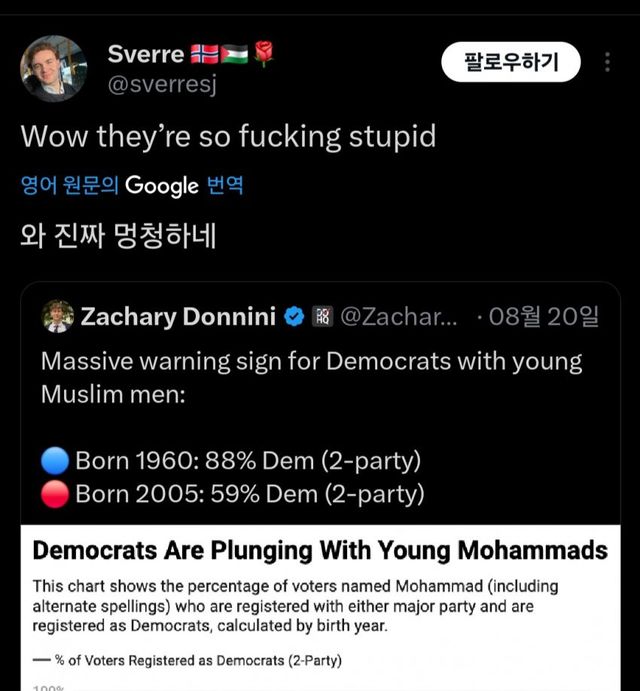The image size is (640, 691).
Task: Tap the chart title Democrats Are Plunging With Young Mohammads
Action: tap(320, 550)
